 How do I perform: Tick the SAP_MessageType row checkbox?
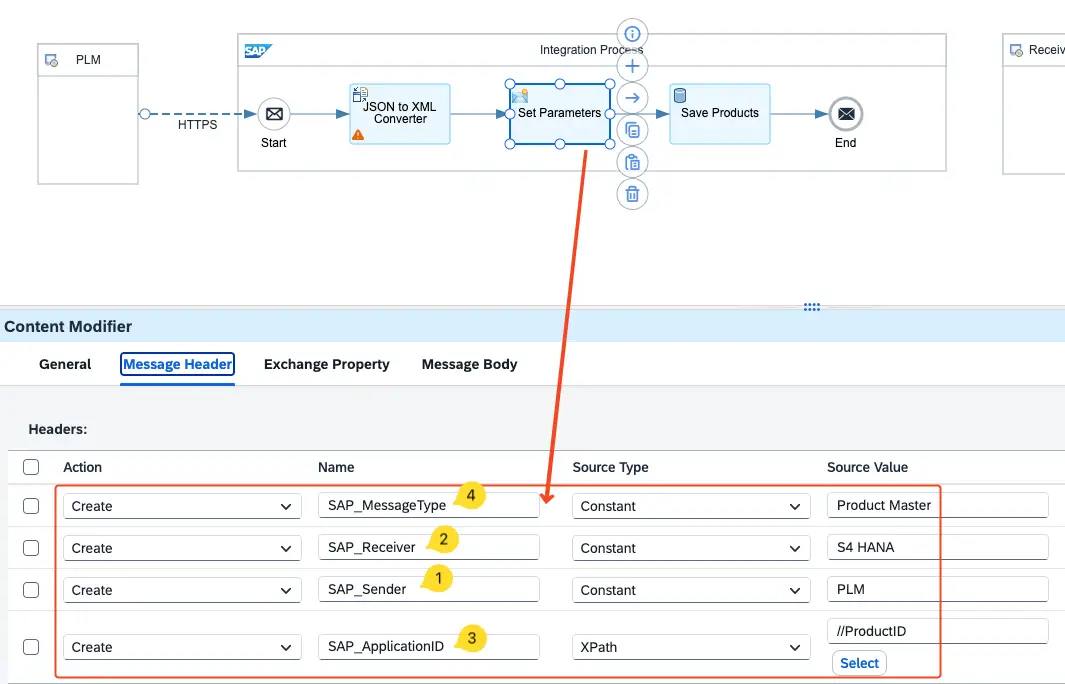tap(31, 507)
